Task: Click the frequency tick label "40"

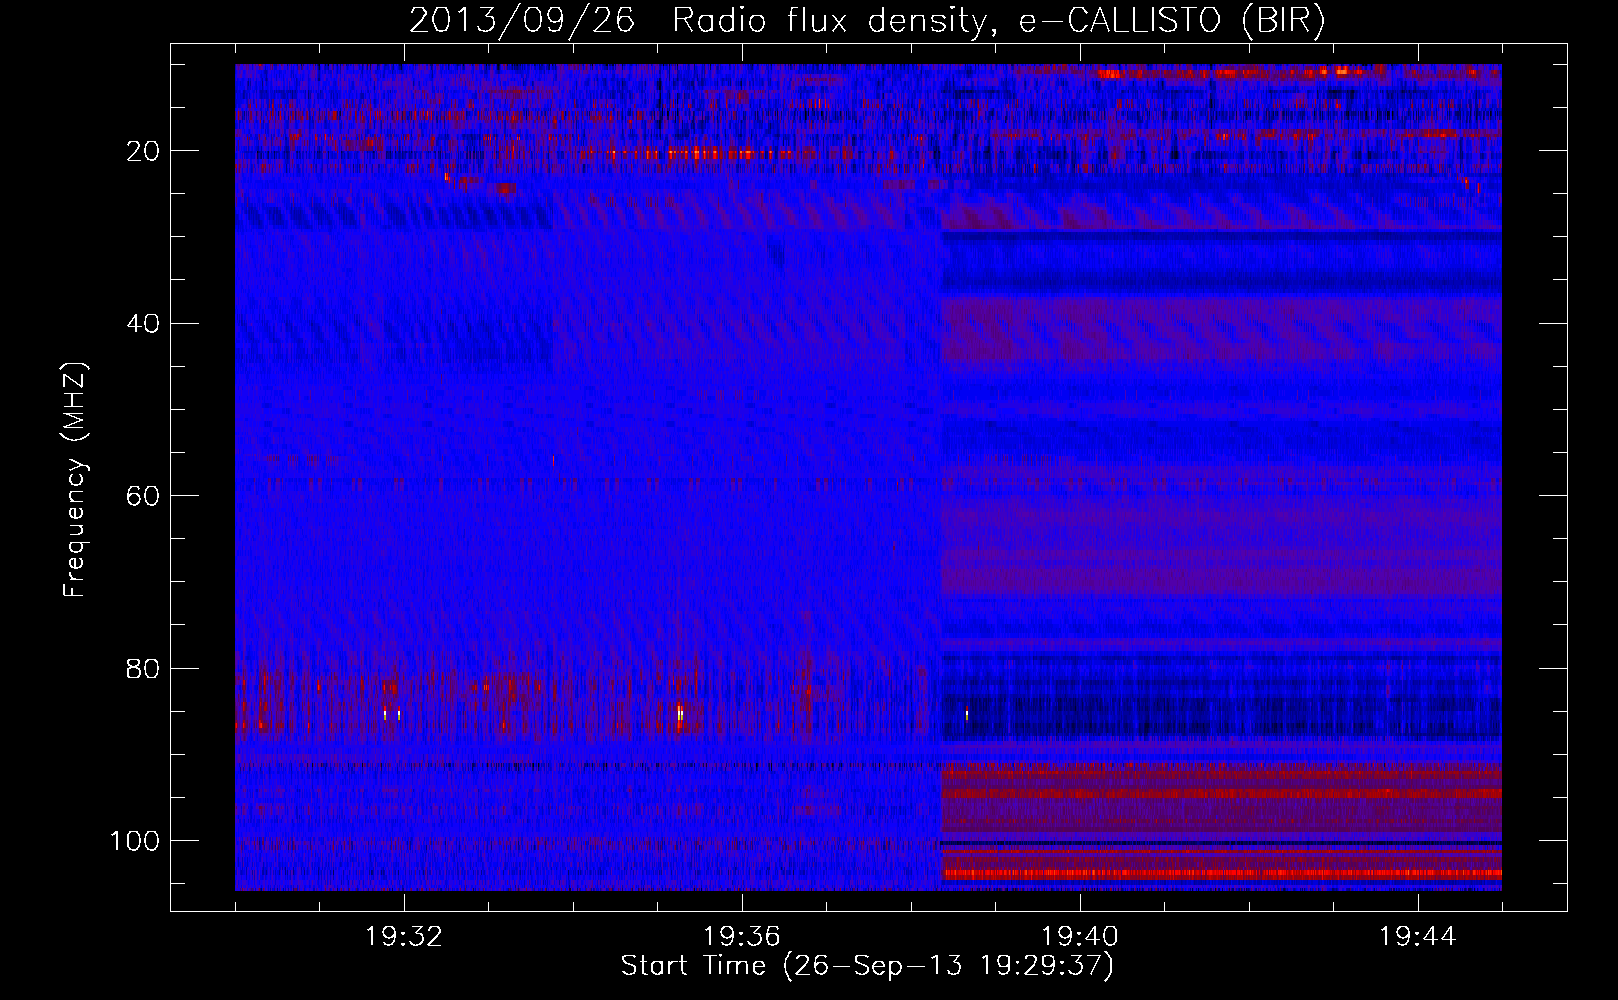Action: click(x=143, y=323)
